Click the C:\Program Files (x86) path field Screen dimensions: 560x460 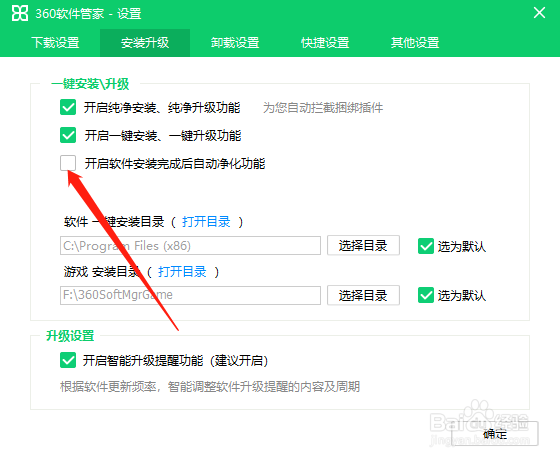coord(190,245)
